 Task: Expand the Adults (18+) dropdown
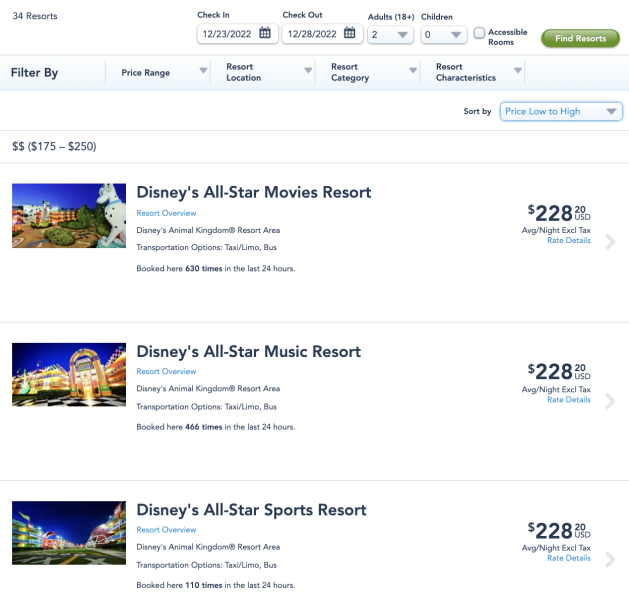pyautogui.click(x=390, y=34)
